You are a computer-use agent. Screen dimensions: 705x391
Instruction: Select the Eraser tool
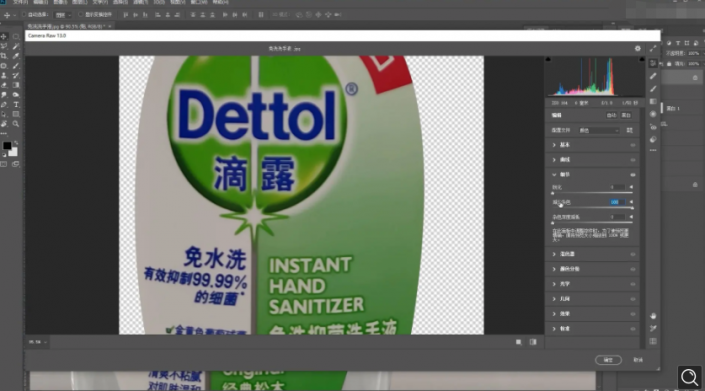point(4,85)
